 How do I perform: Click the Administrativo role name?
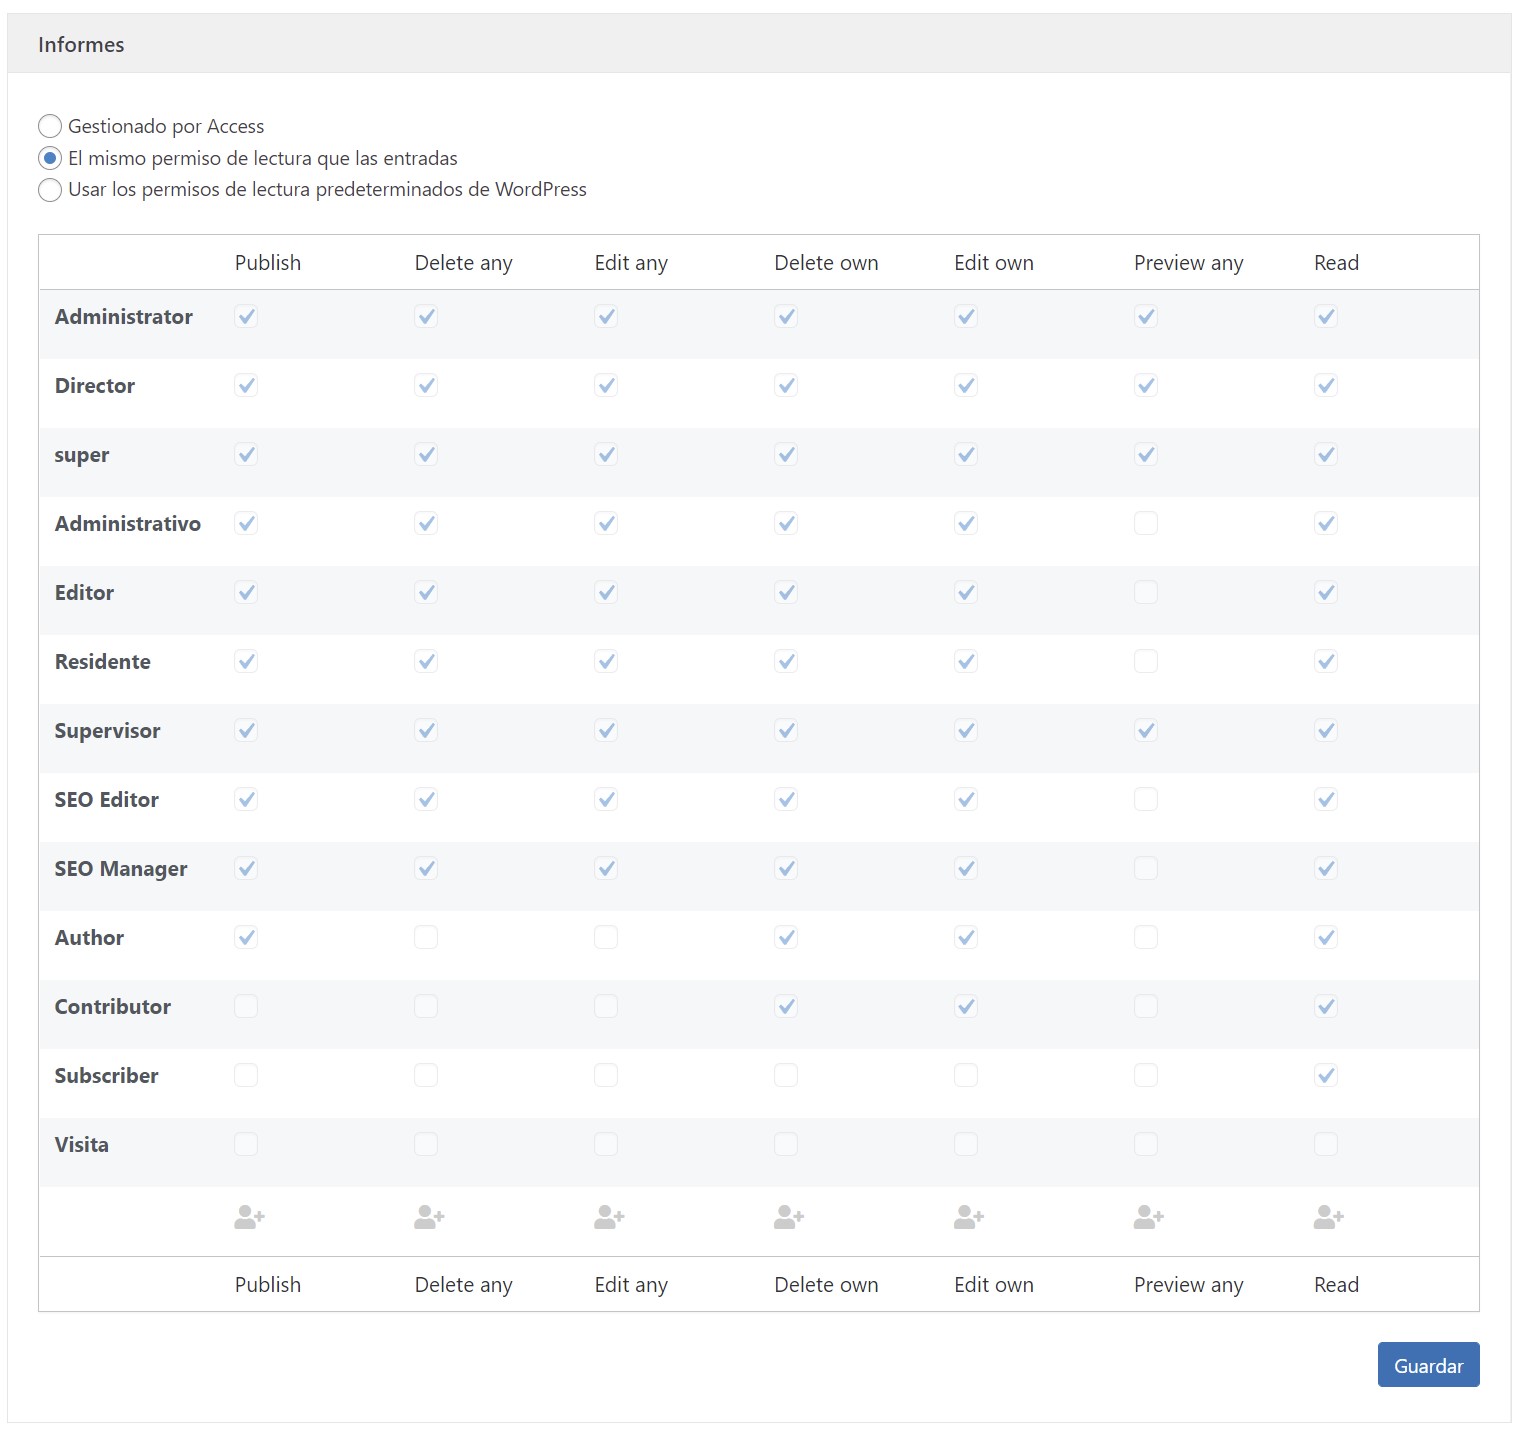[128, 523]
